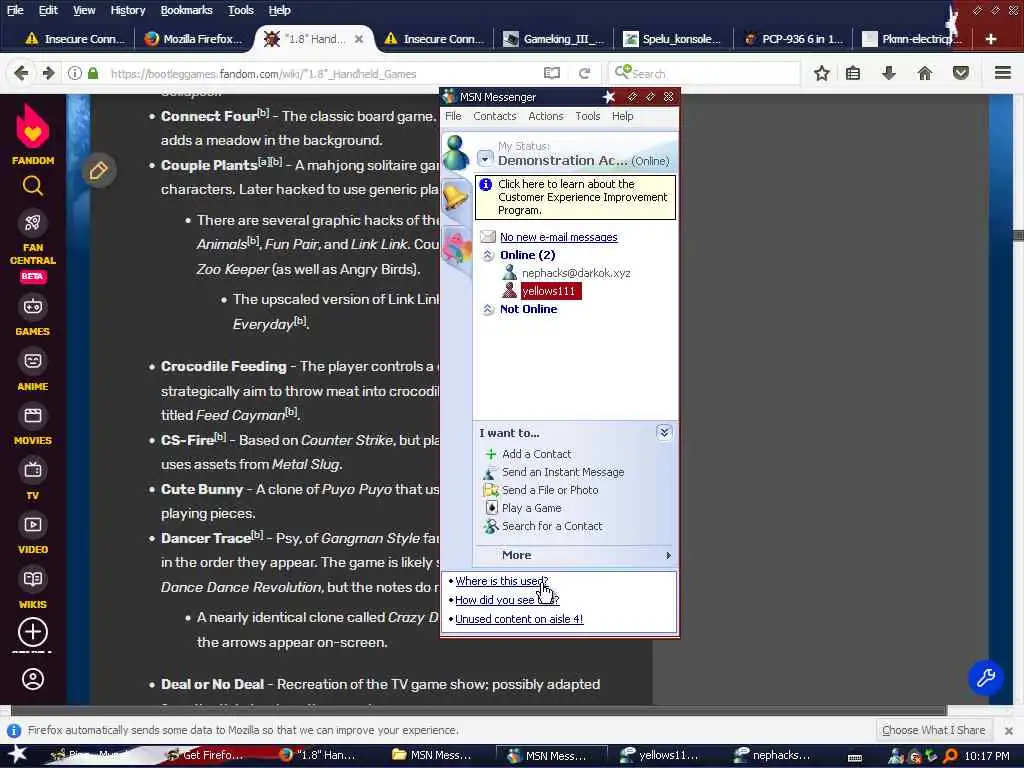The image size is (1024, 768).
Task: Open Anime section in Fandom sidebar
Action: (33, 371)
